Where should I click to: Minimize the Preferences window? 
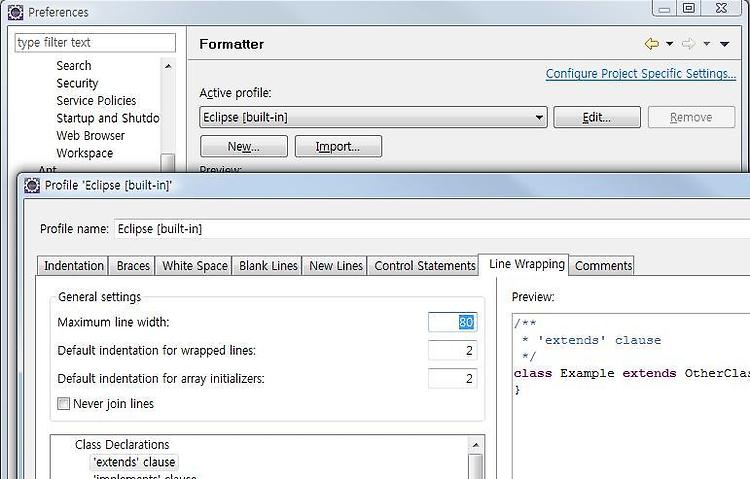(x=664, y=9)
